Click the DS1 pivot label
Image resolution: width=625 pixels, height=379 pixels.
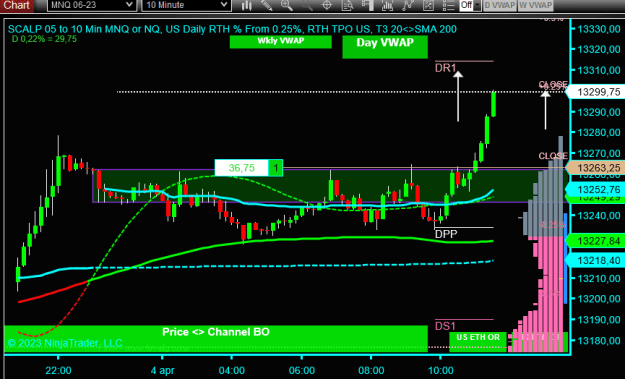(x=445, y=326)
